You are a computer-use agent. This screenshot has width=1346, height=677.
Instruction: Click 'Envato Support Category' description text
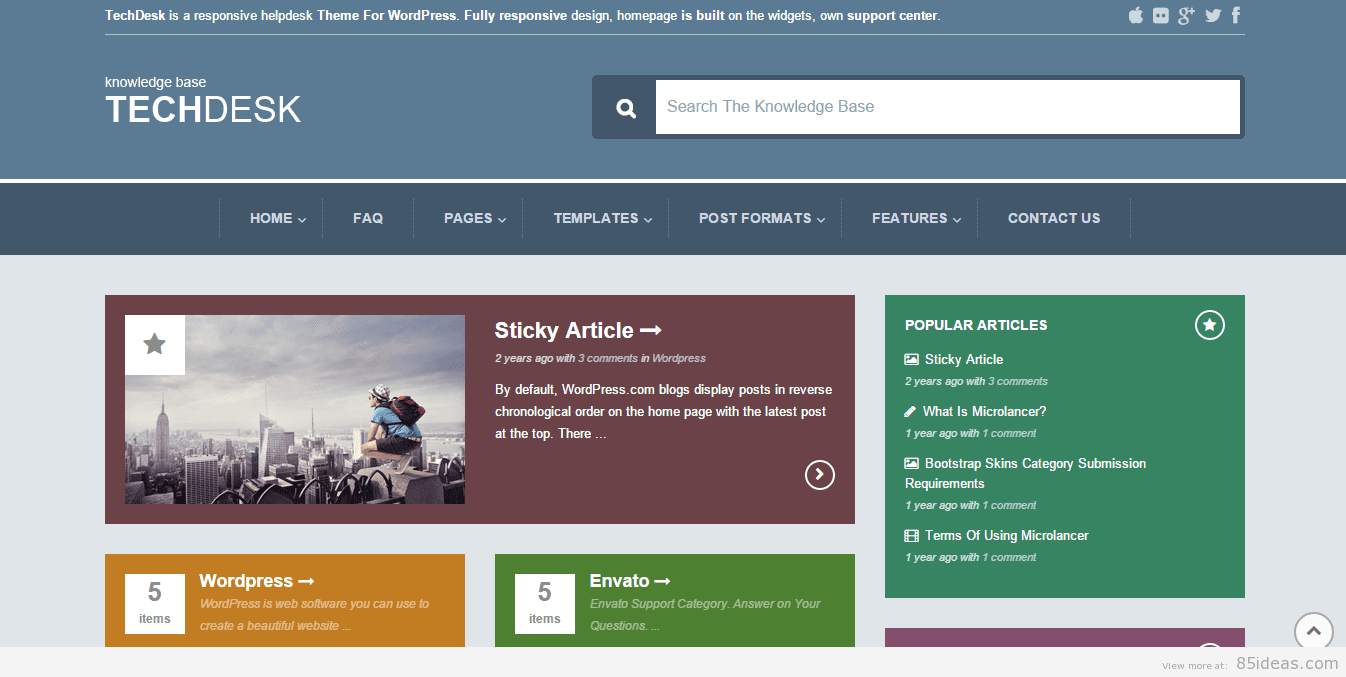tap(705, 614)
